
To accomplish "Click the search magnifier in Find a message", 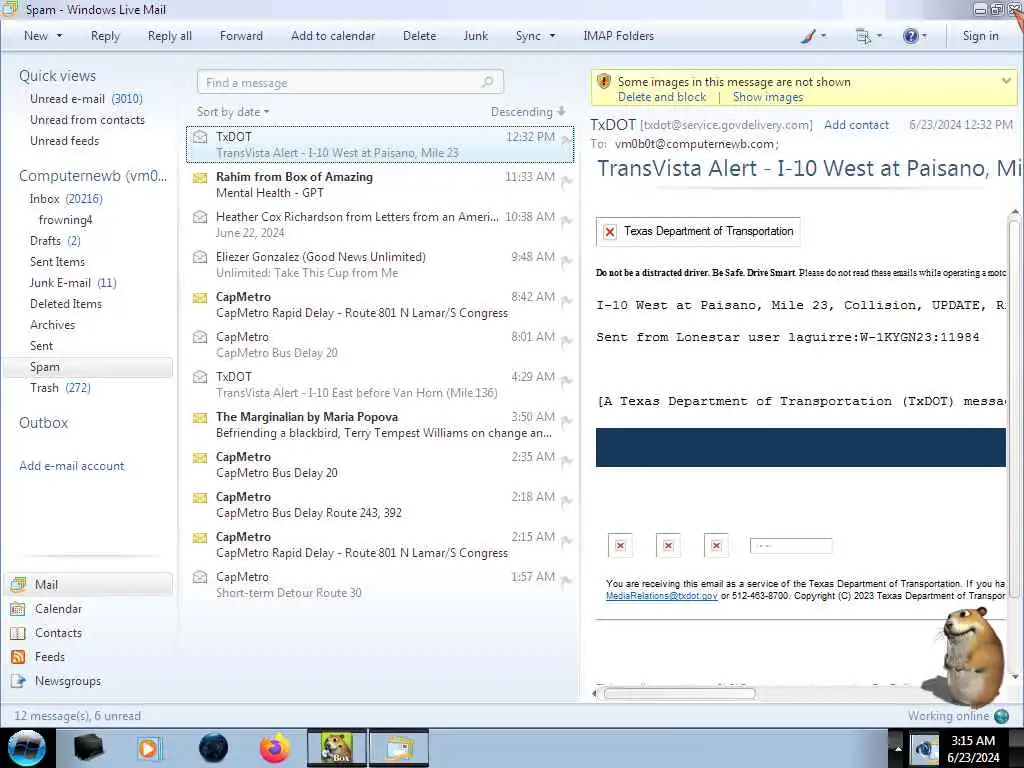I will tap(487, 82).
